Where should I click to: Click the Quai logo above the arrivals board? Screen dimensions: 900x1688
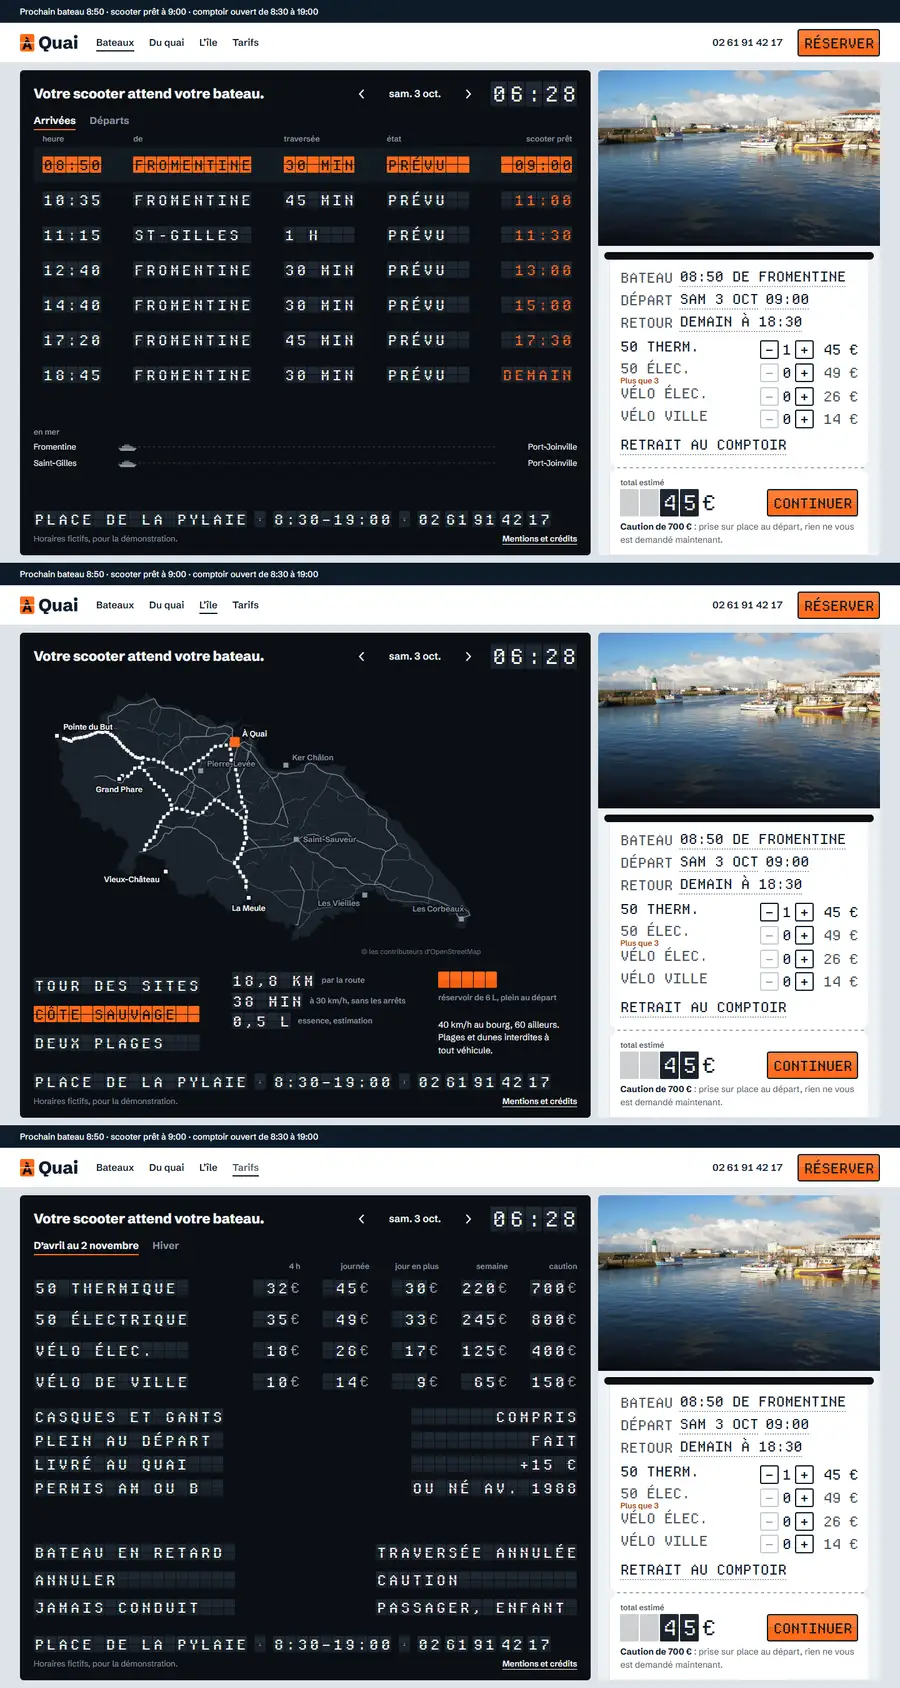(x=49, y=43)
